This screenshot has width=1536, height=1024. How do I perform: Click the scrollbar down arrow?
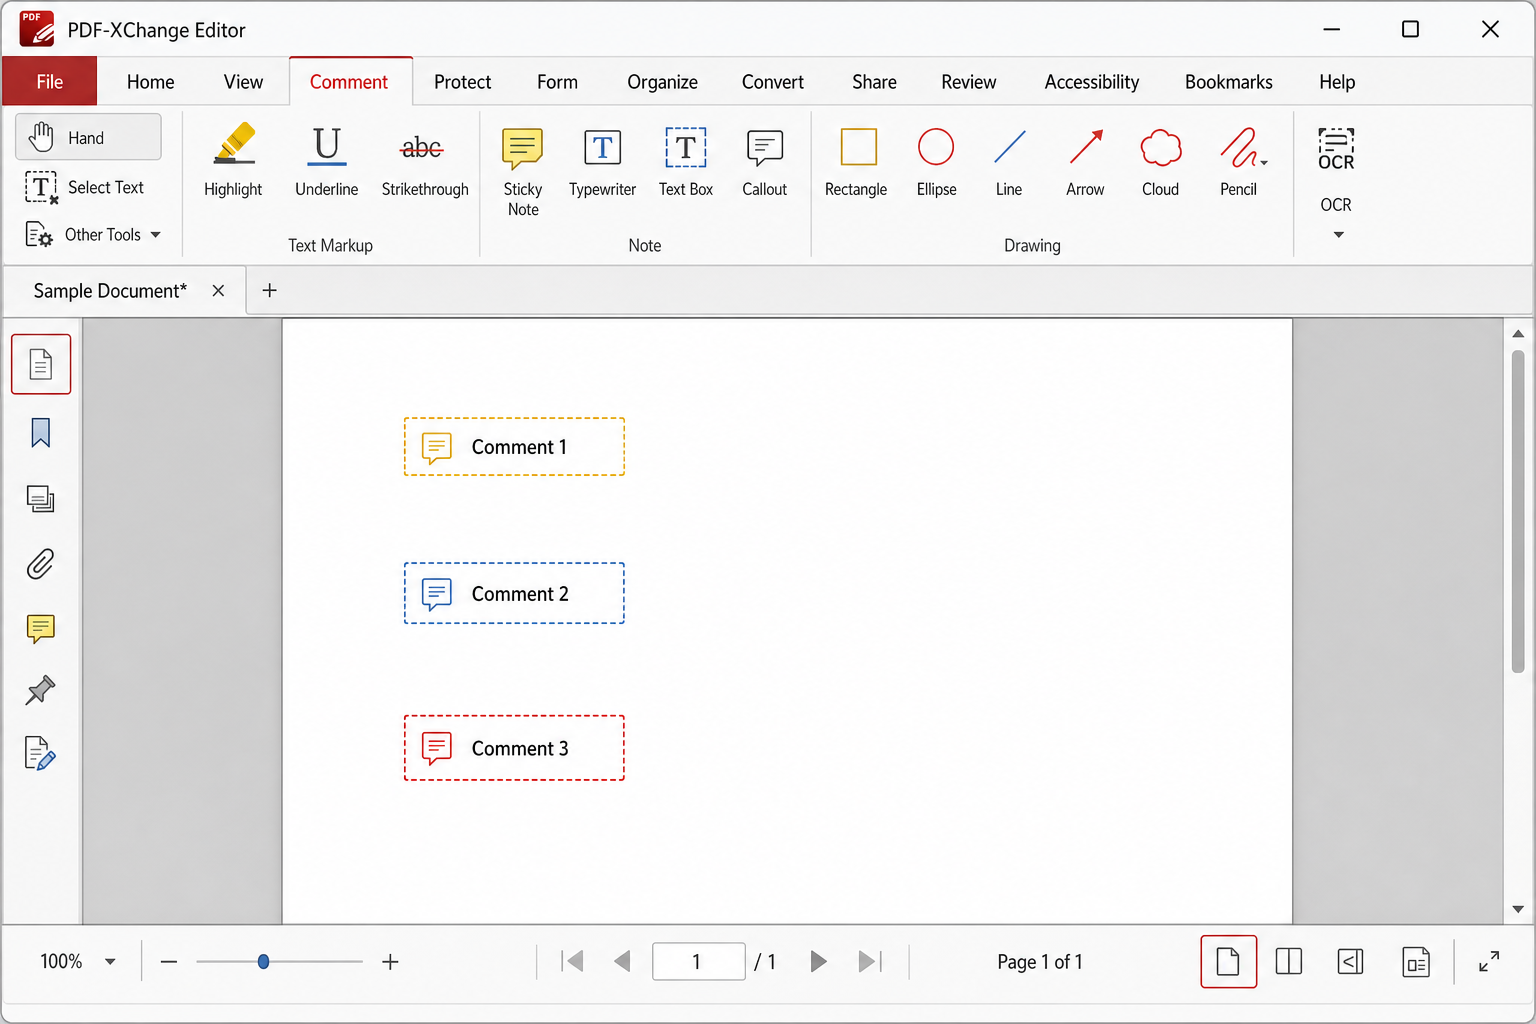coord(1517,909)
